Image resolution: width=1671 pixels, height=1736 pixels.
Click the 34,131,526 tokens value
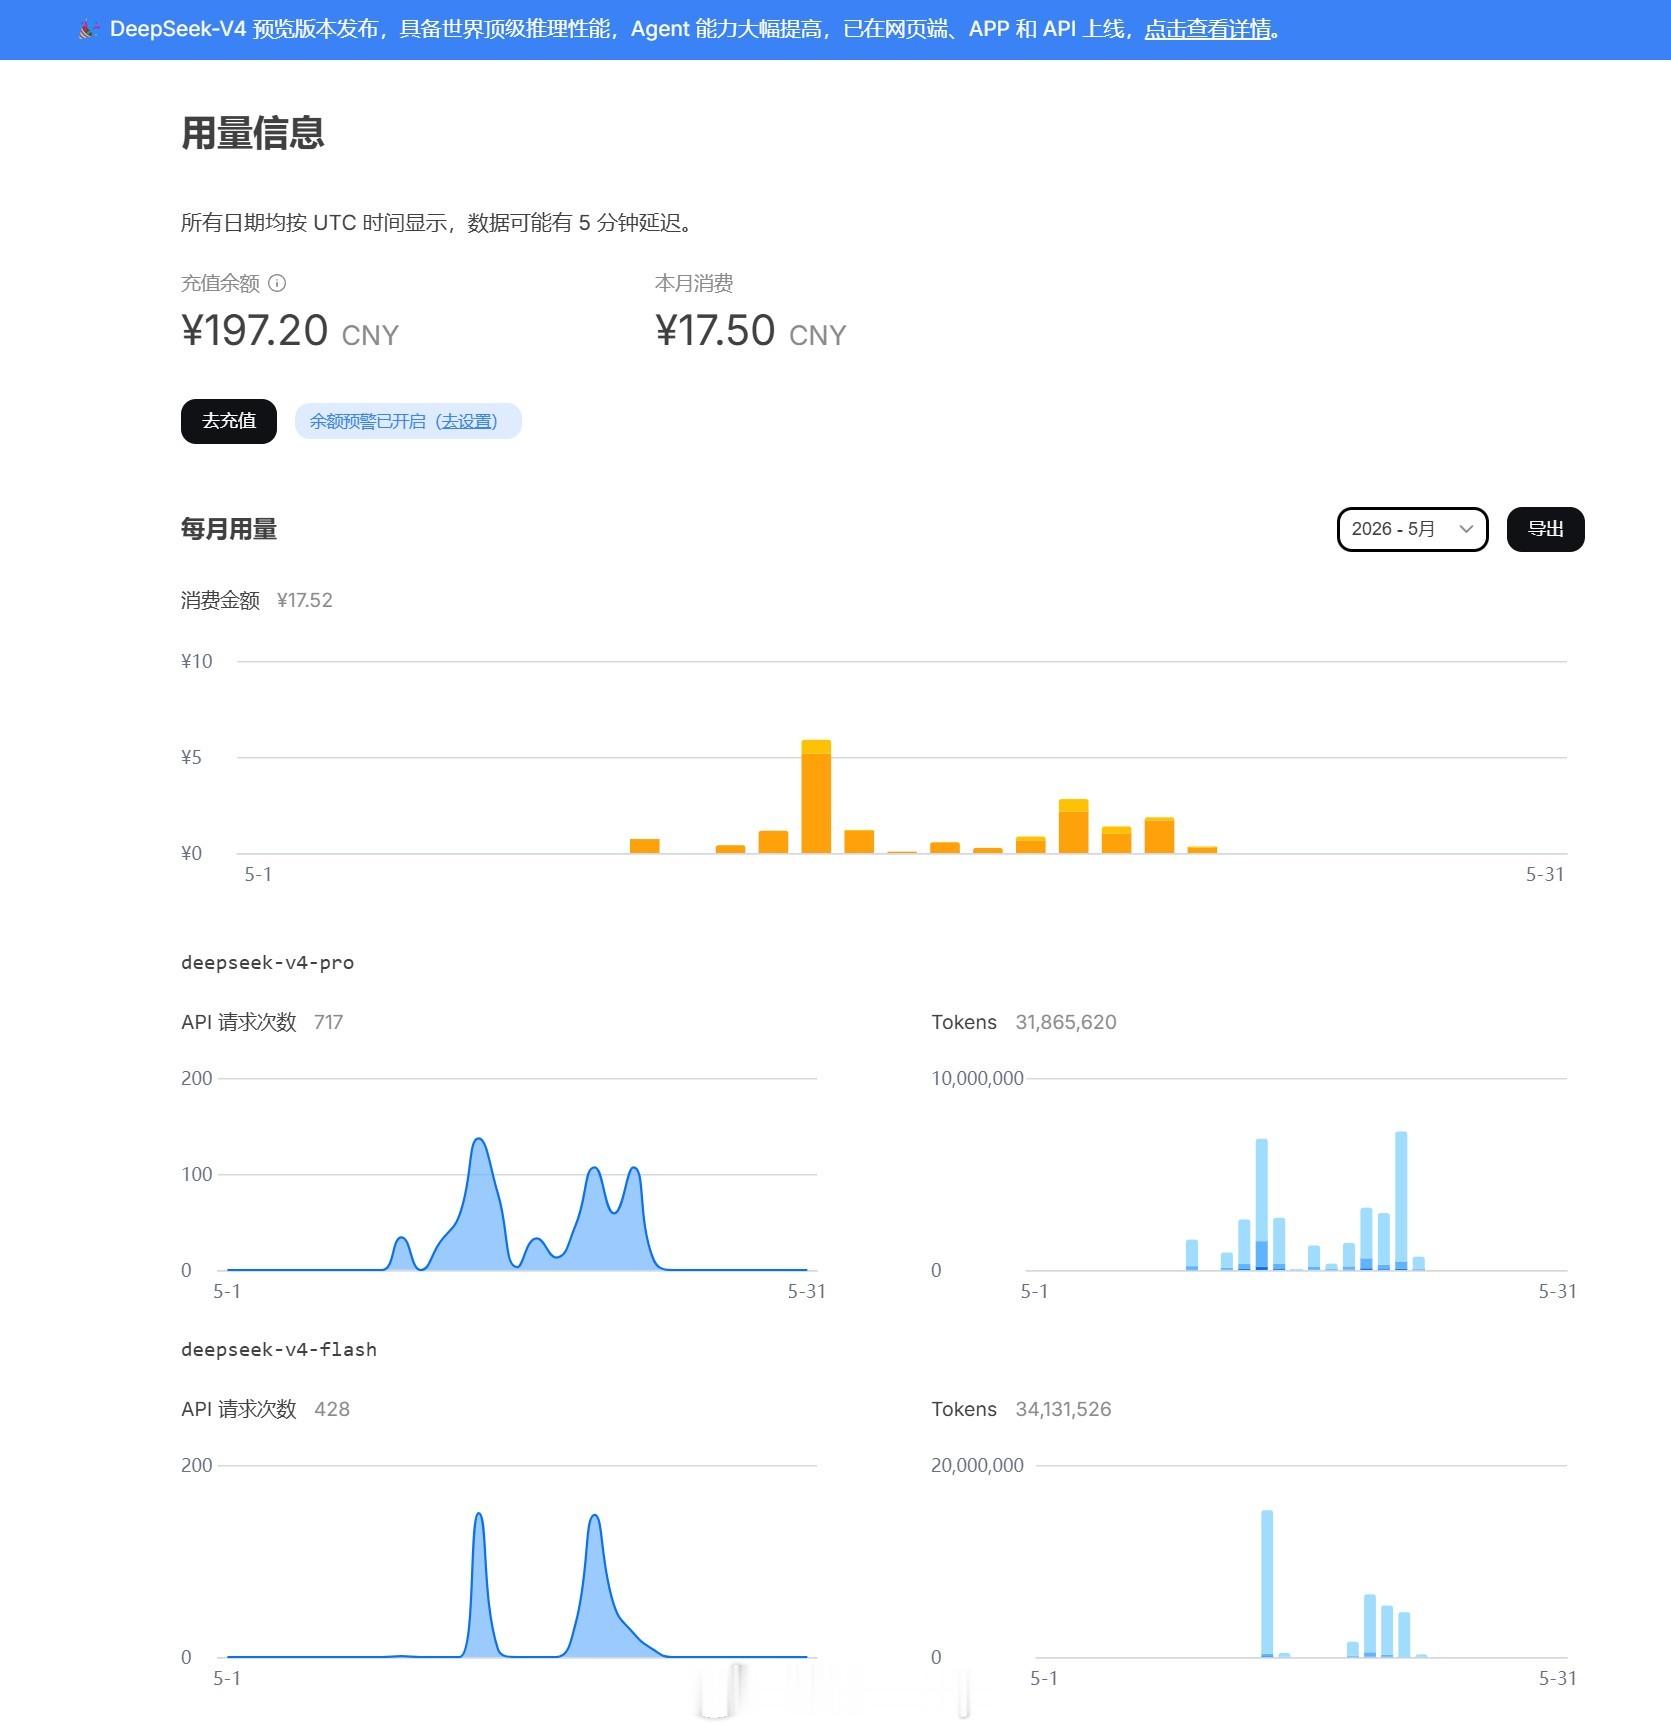tap(1063, 1409)
